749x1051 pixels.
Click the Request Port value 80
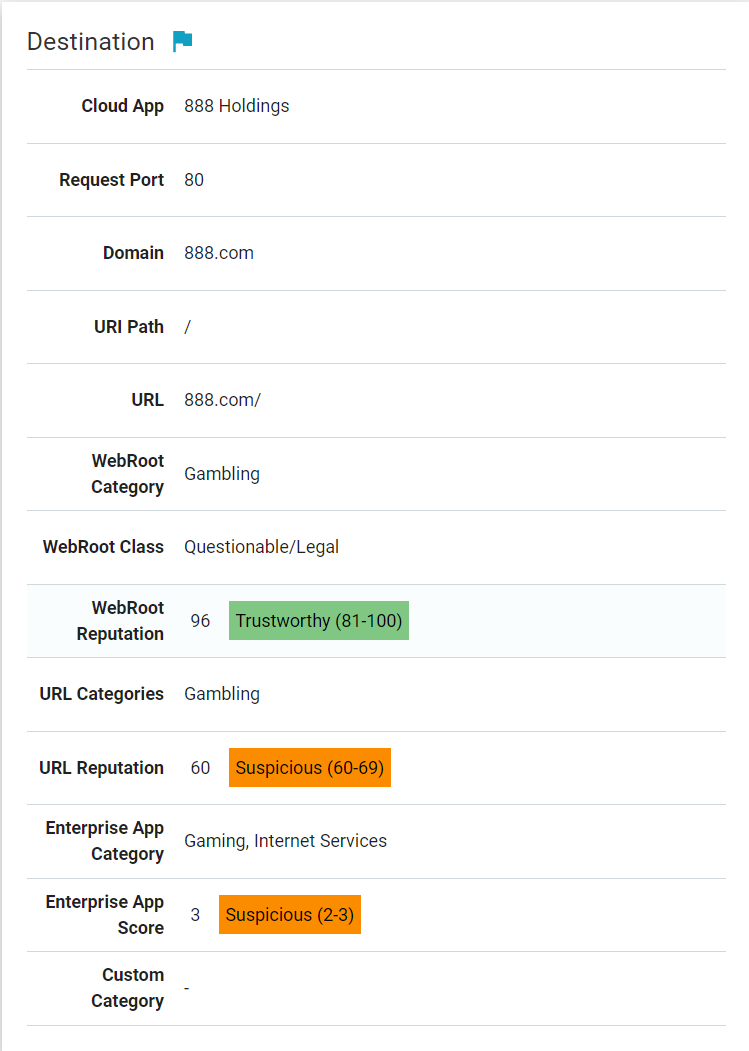tap(194, 180)
